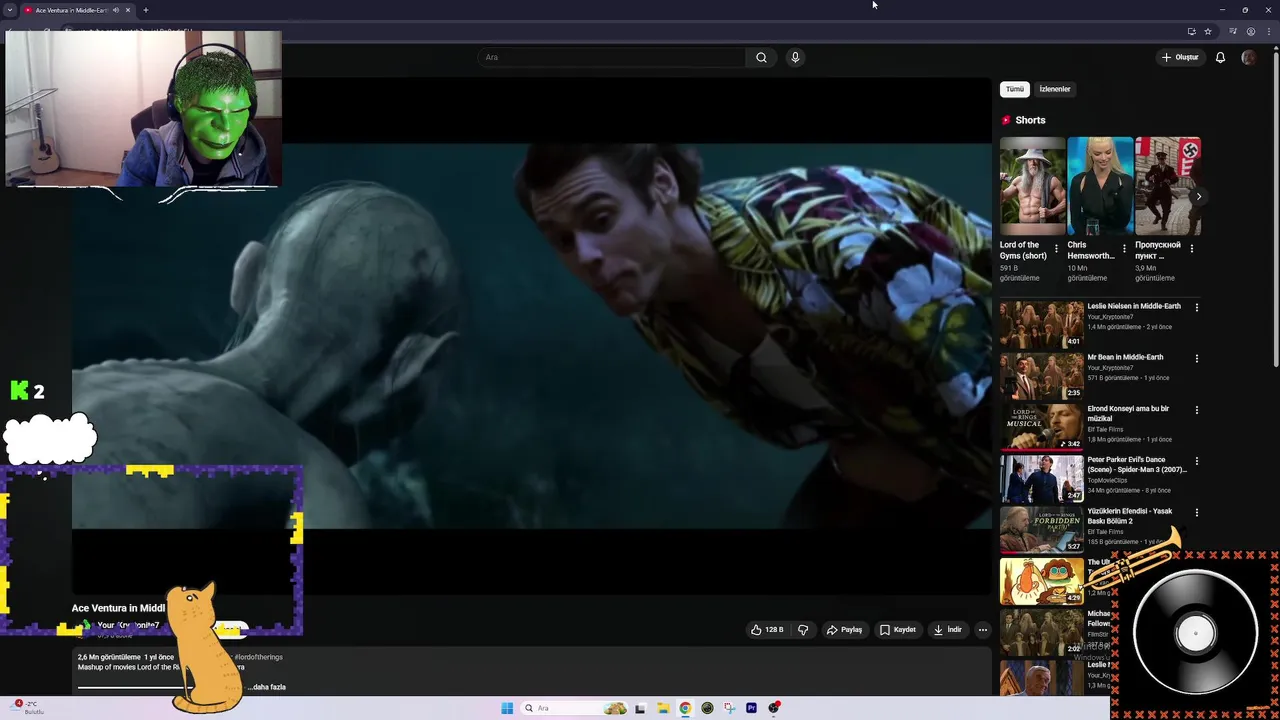
Task: Open the tab search chevron in Chrome
Action: point(10,10)
